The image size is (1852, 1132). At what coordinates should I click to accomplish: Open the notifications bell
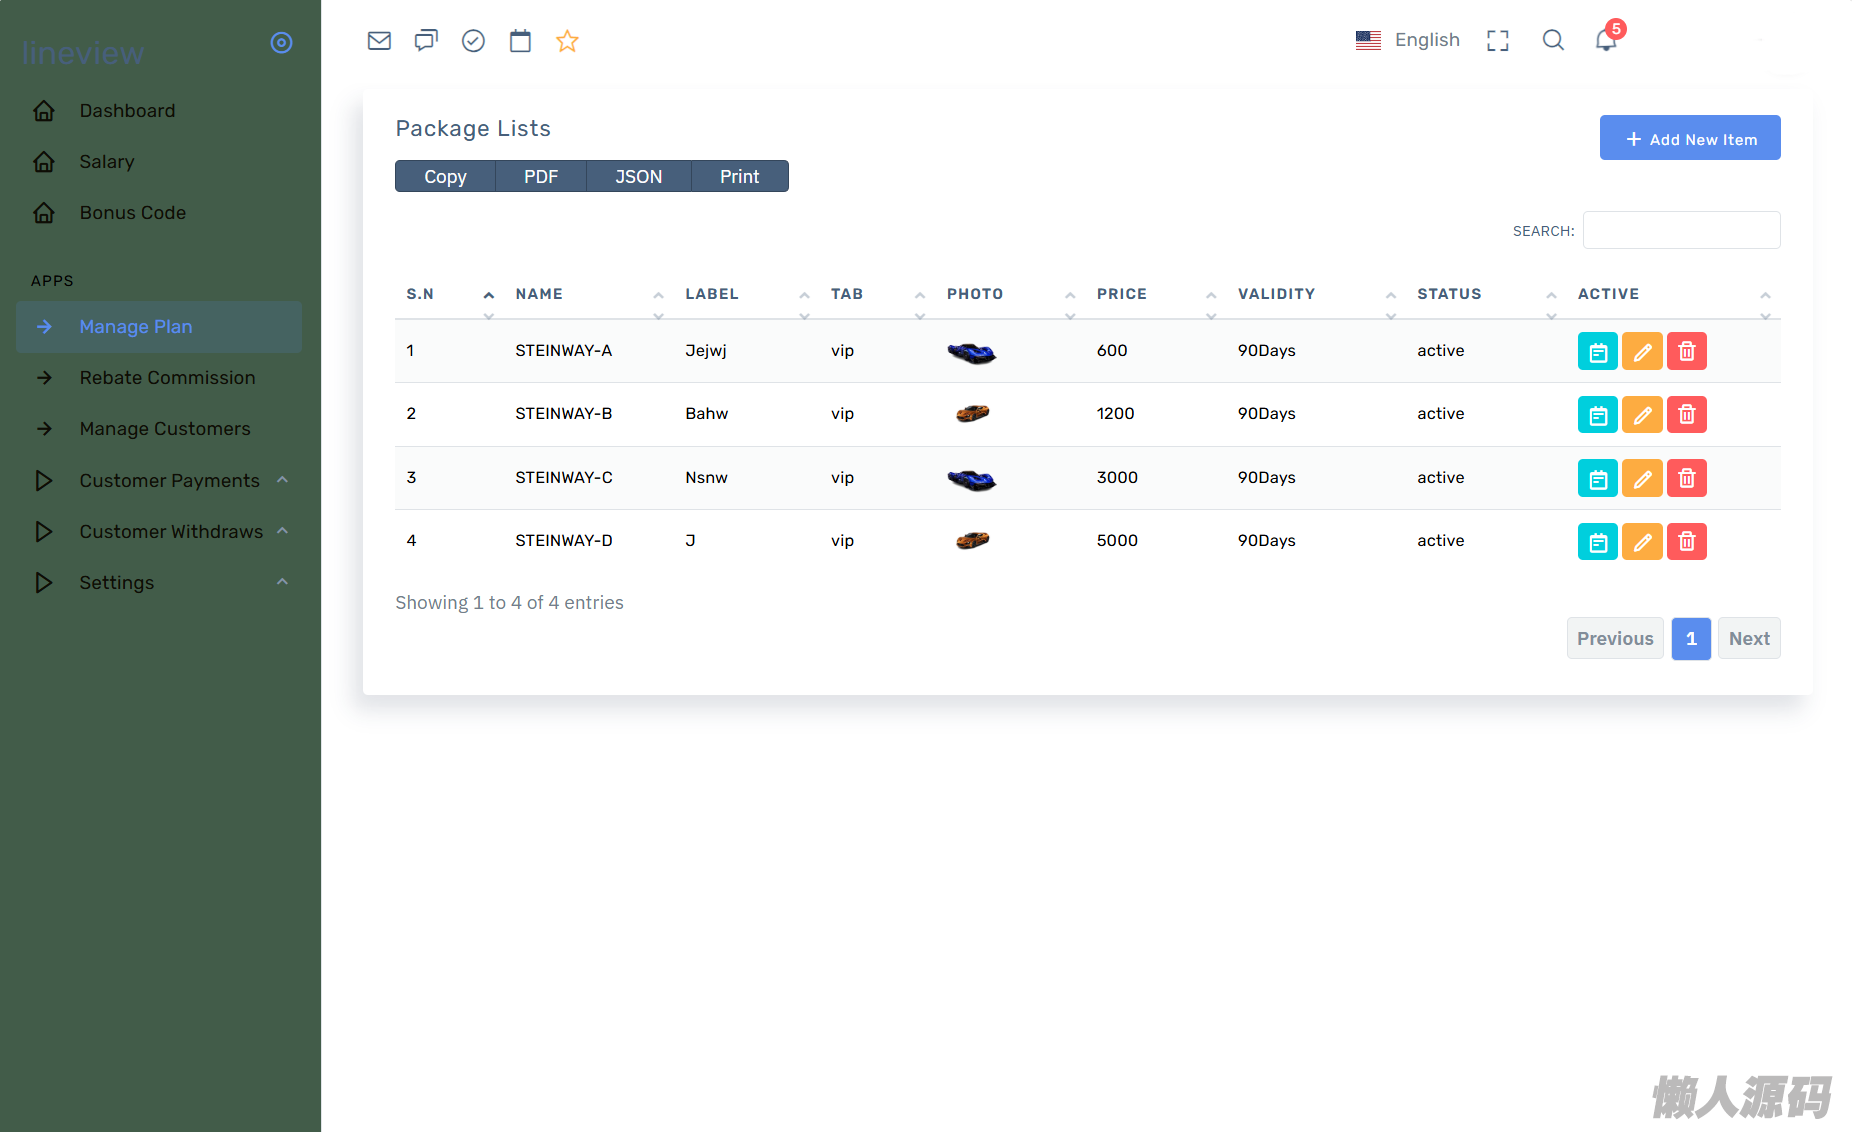(1606, 40)
